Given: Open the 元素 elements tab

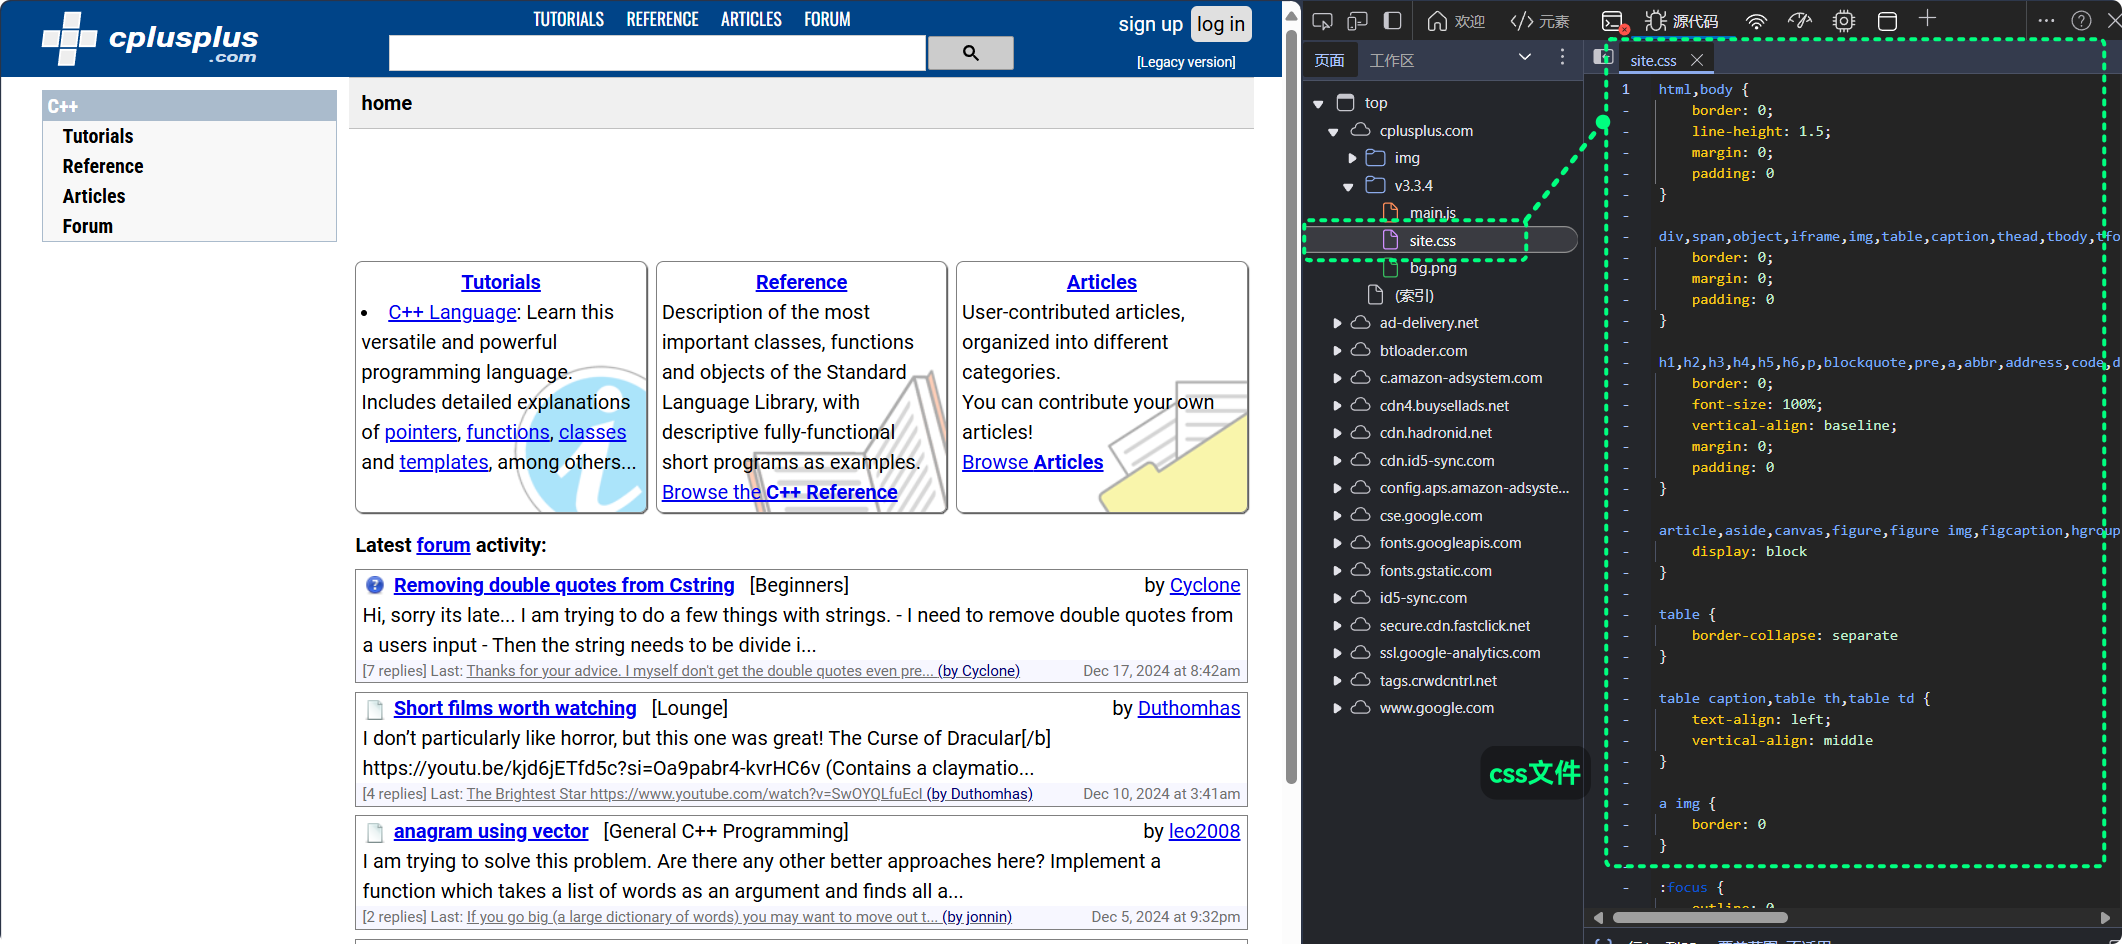Looking at the screenshot, I should pos(1539,21).
